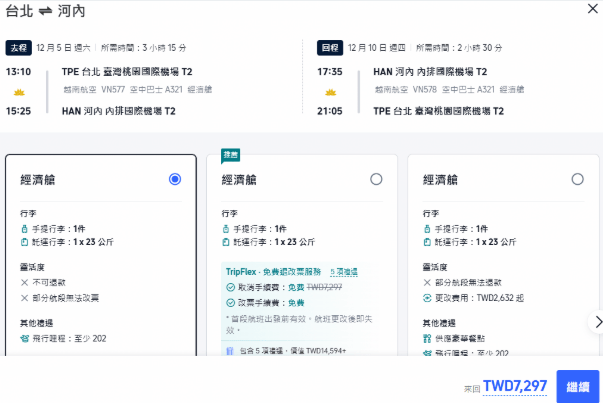Click the 去程 outbound badge

click(18, 48)
